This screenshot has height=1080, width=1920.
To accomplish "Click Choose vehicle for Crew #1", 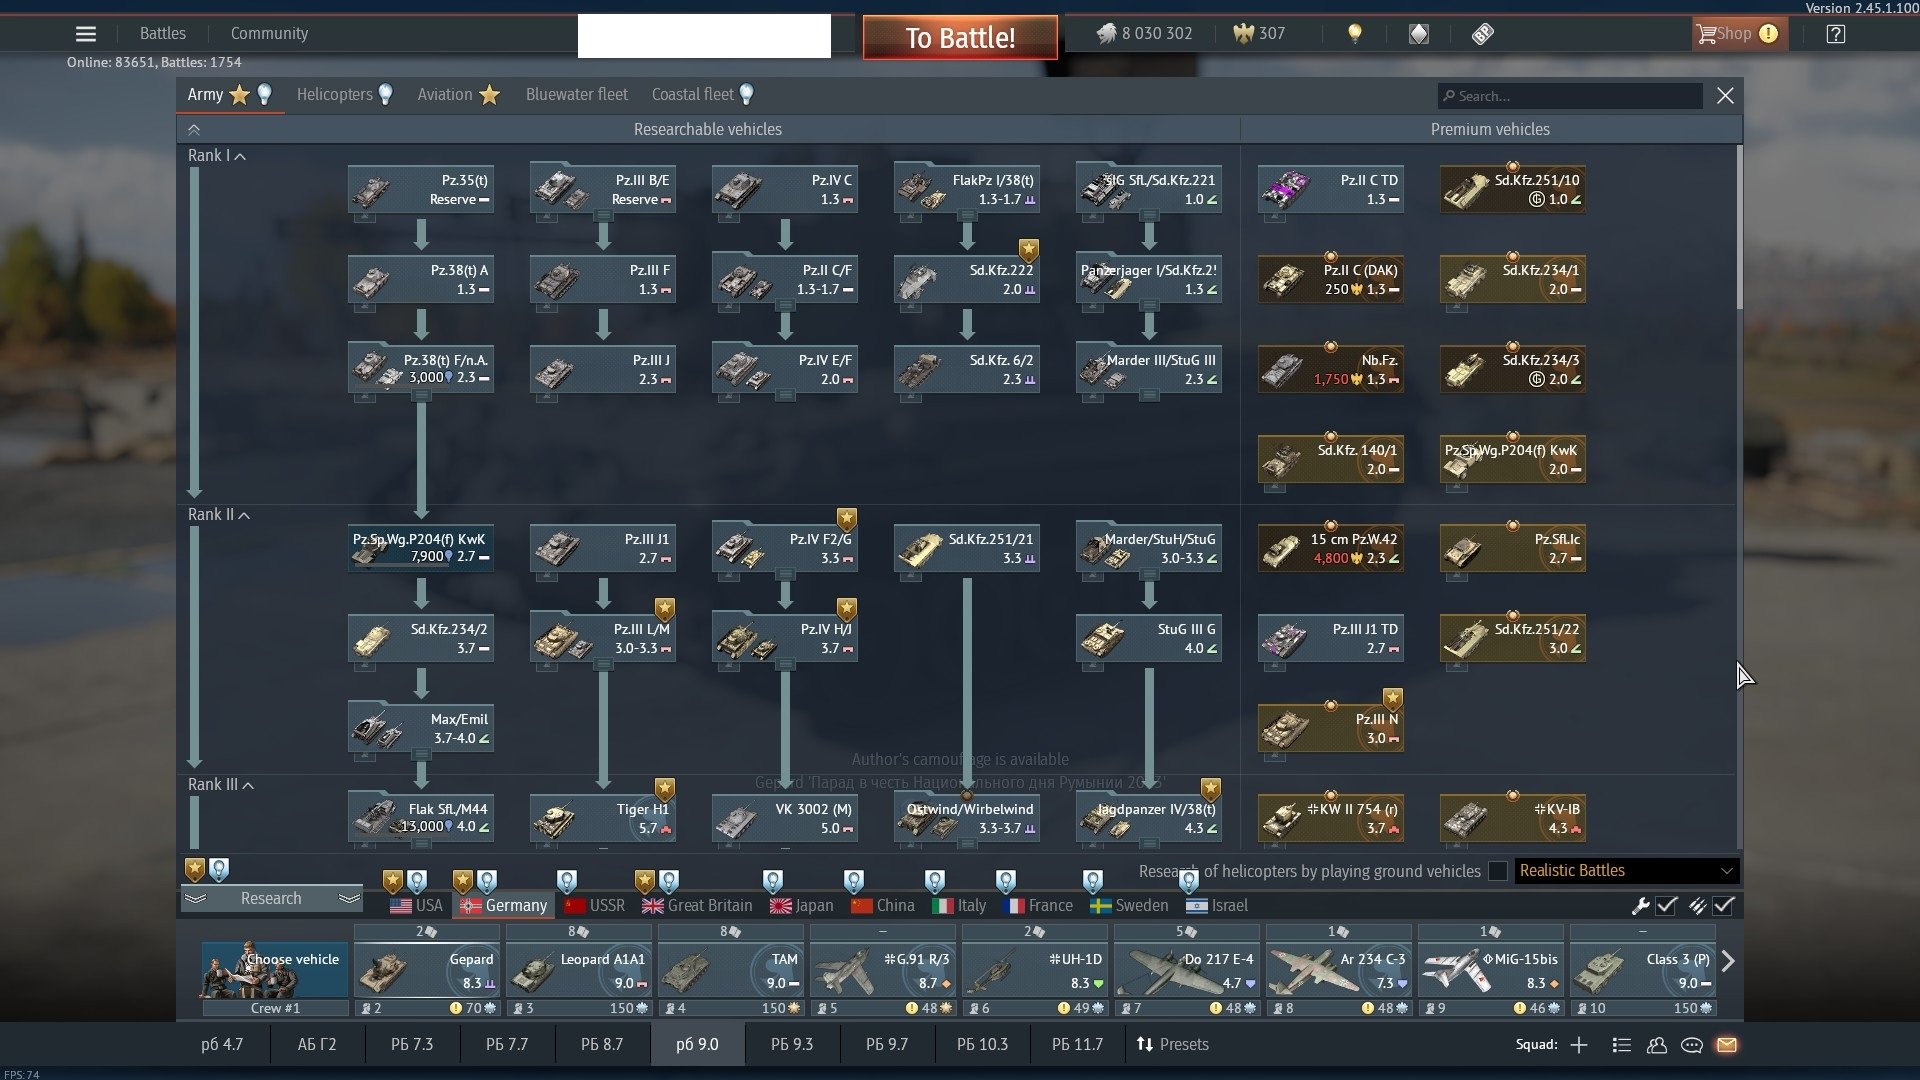I will click(275, 970).
